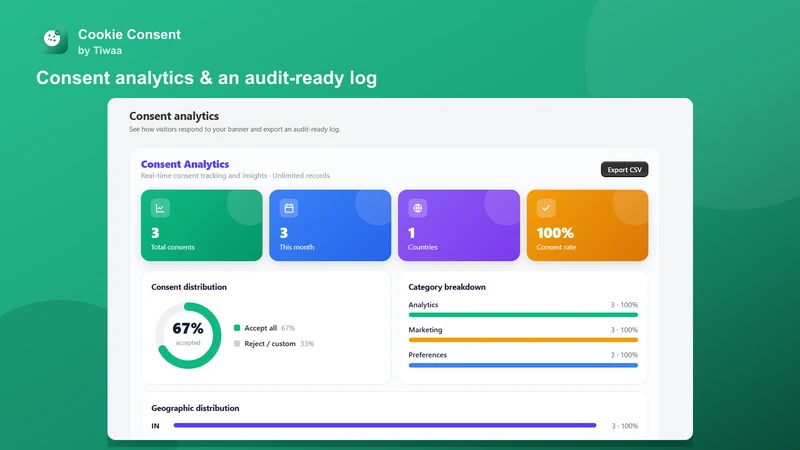Click the 'Geographic distribution' heading
Screen dimensions: 800x450
pyautogui.click(x=195, y=408)
